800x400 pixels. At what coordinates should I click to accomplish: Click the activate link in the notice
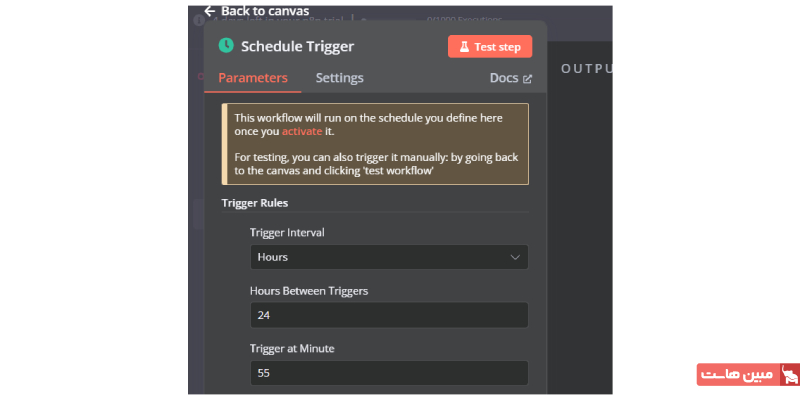pyautogui.click(x=302, y=131)
